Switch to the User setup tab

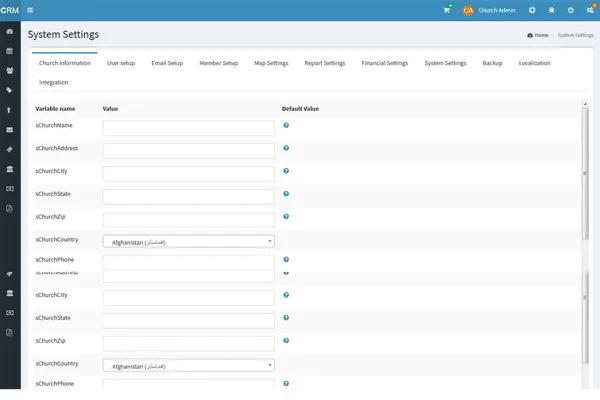121,63
